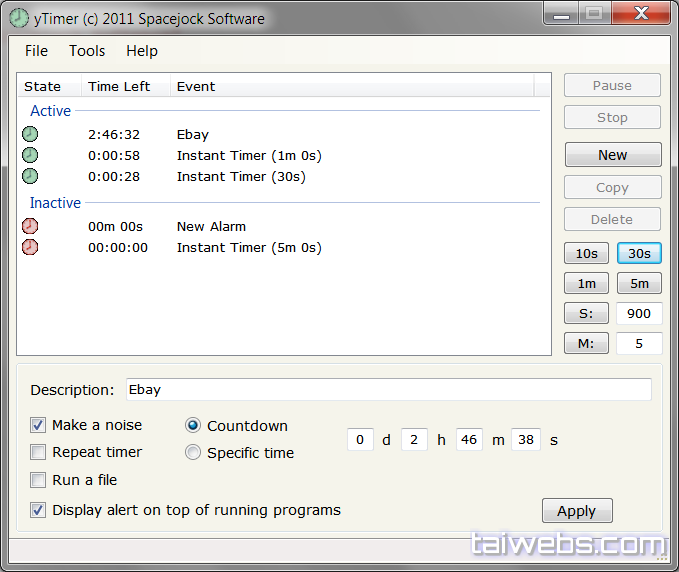Uncheck the Make a noise checkbox

click(x=38, y=425)
